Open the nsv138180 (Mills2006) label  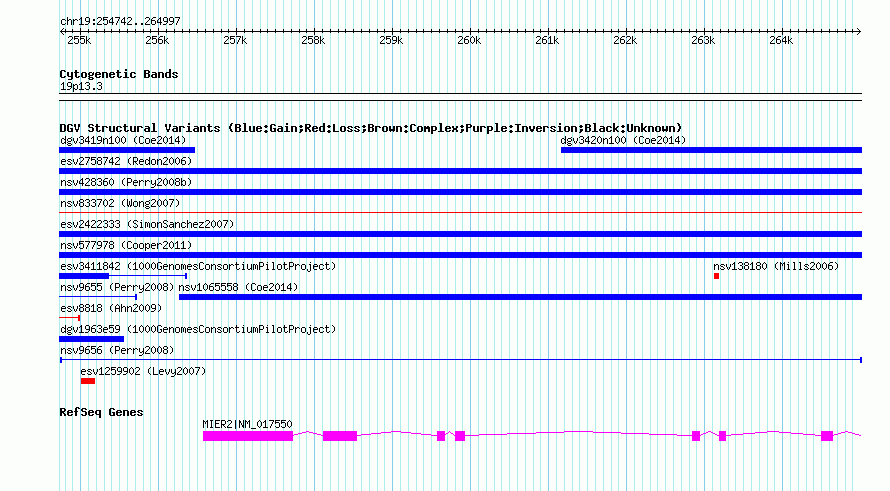pos(776,266)
